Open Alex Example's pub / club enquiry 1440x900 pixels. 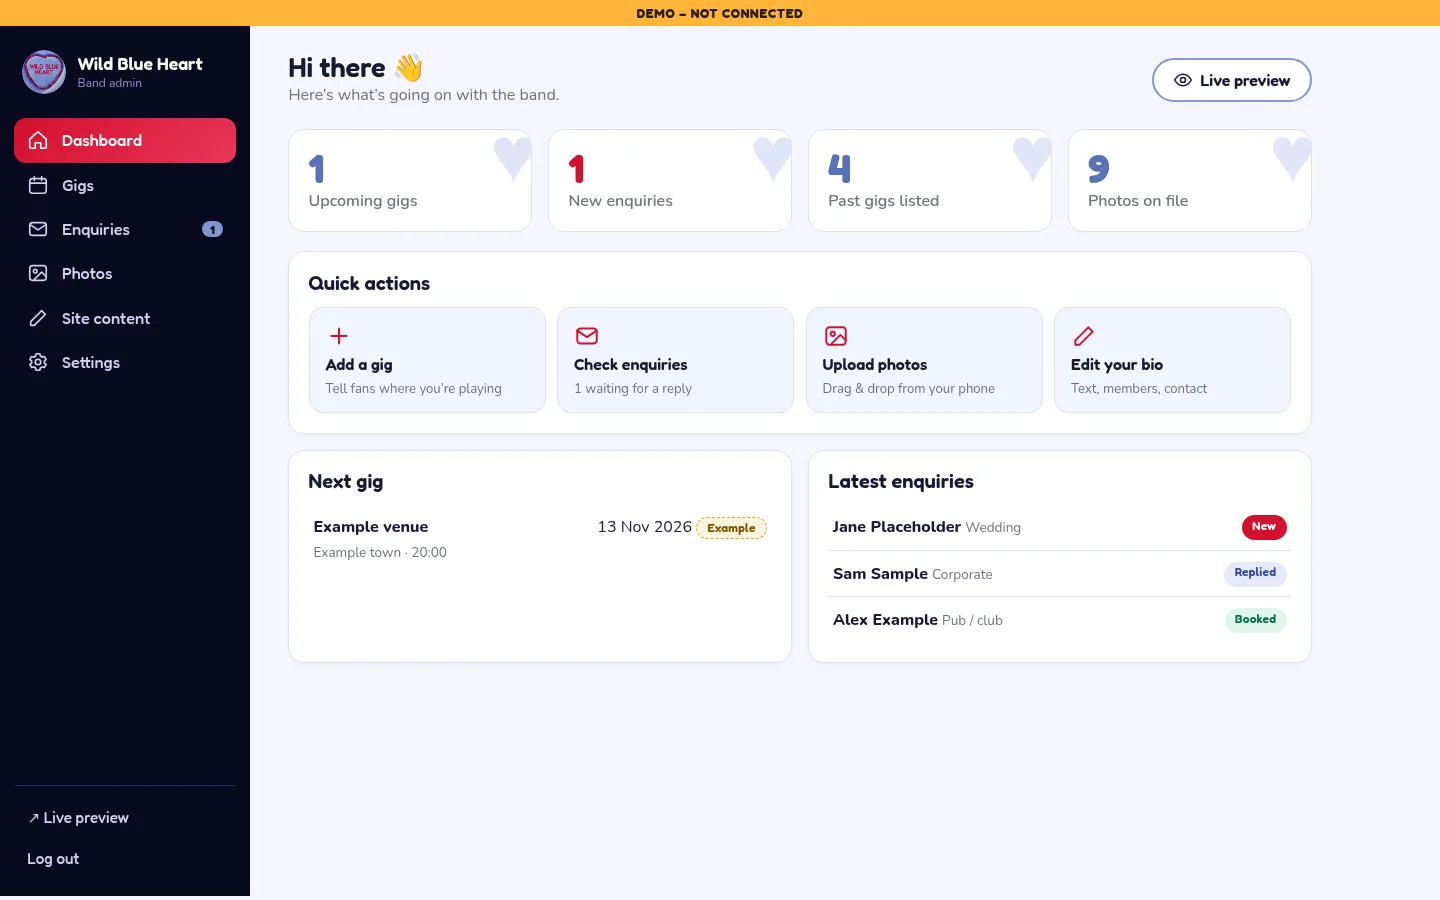click(x=1060, y=620)
